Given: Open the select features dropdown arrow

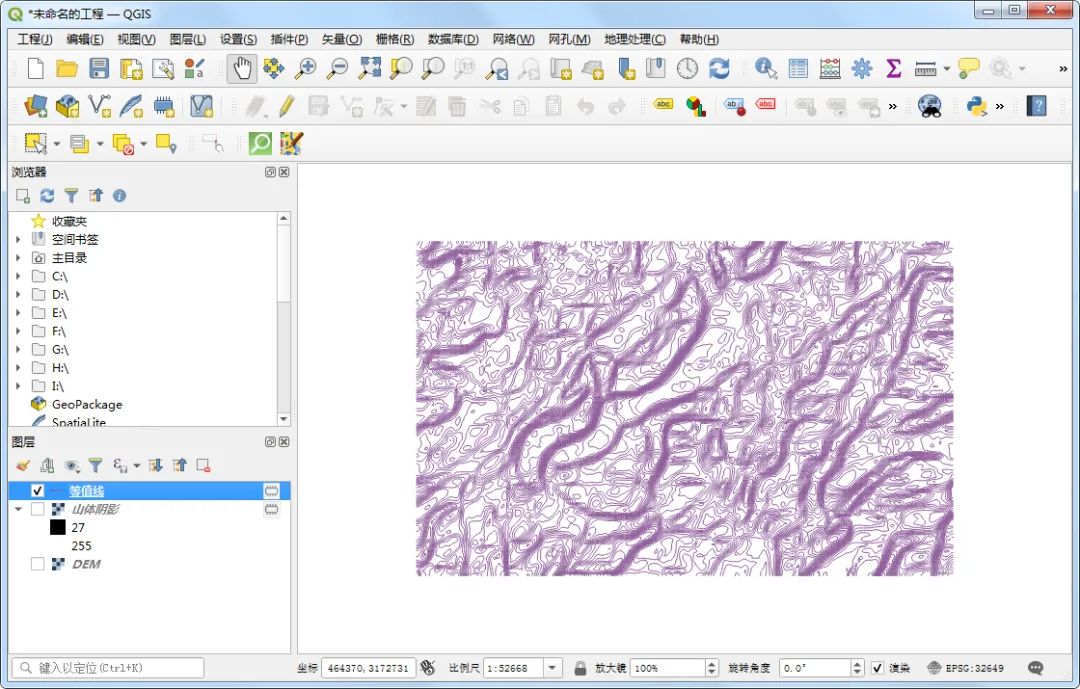Looking at the screenshot, I should [x=57, y=144].
